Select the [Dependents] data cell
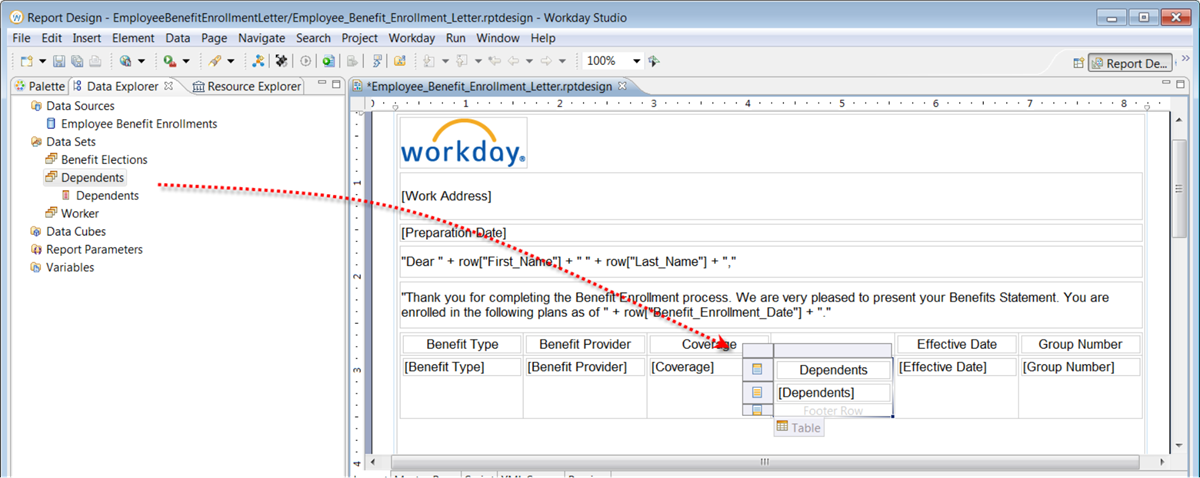This screenshot has width=1200, height=478. coord(833,393)
